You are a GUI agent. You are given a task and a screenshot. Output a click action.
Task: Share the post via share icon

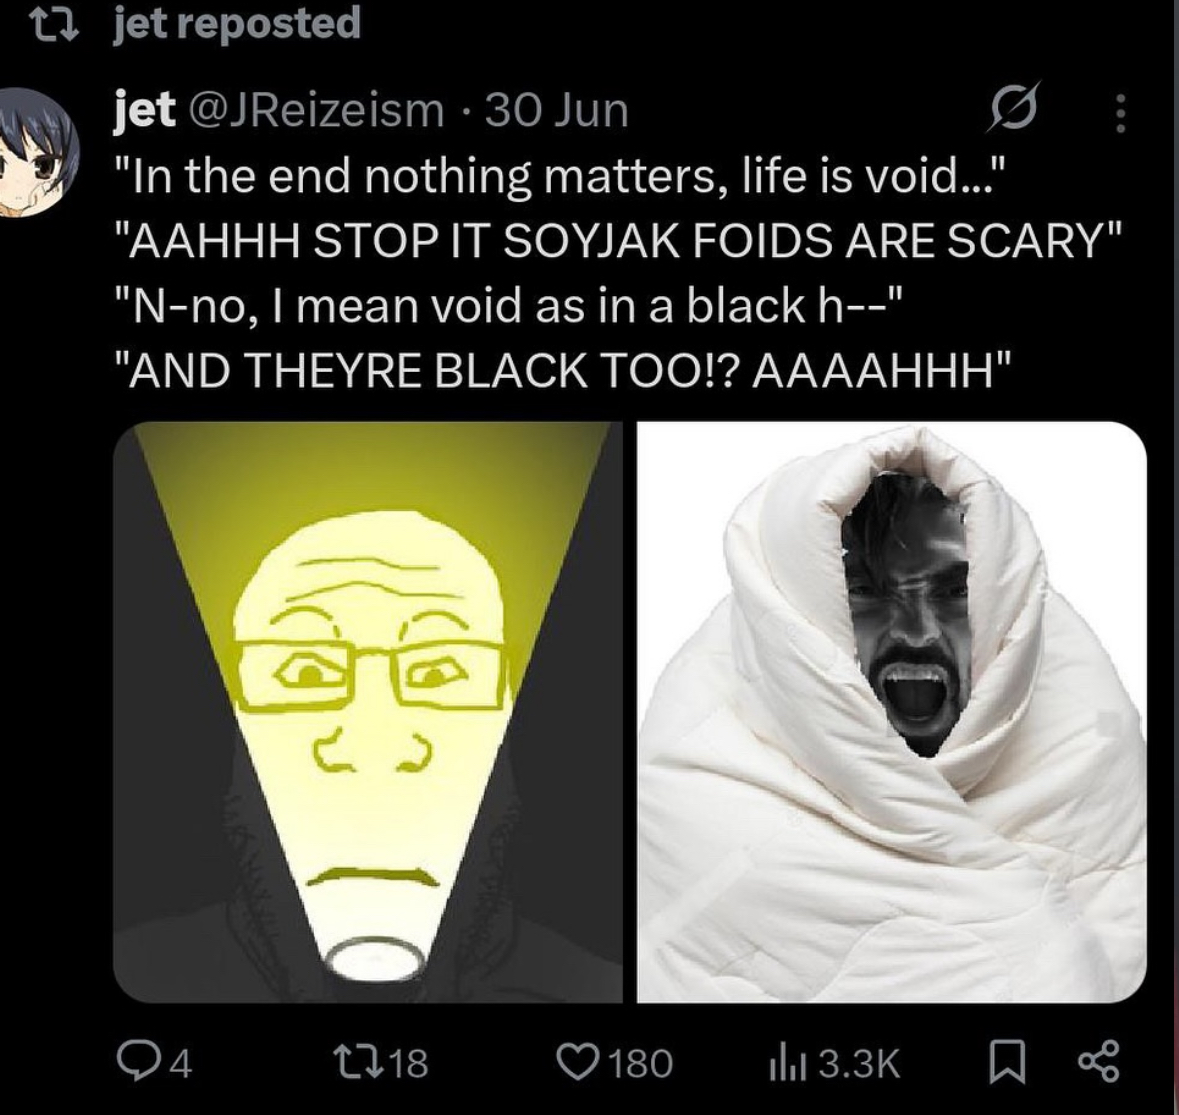(x=1100, y=1062)
